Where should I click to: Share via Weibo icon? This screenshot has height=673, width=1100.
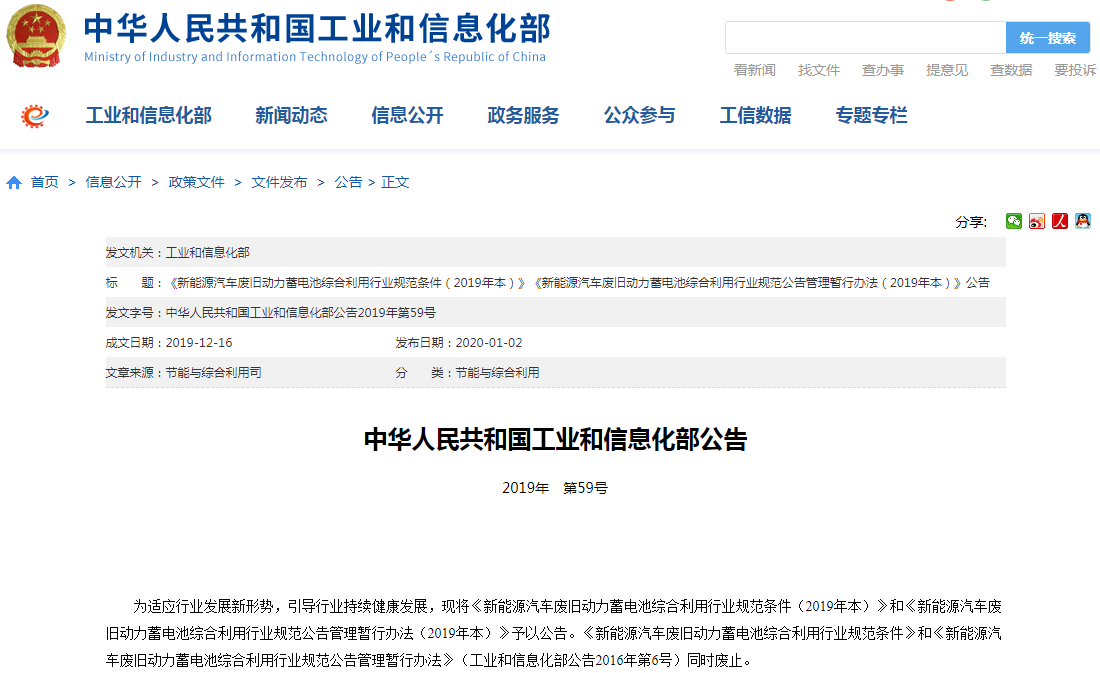1037,221
